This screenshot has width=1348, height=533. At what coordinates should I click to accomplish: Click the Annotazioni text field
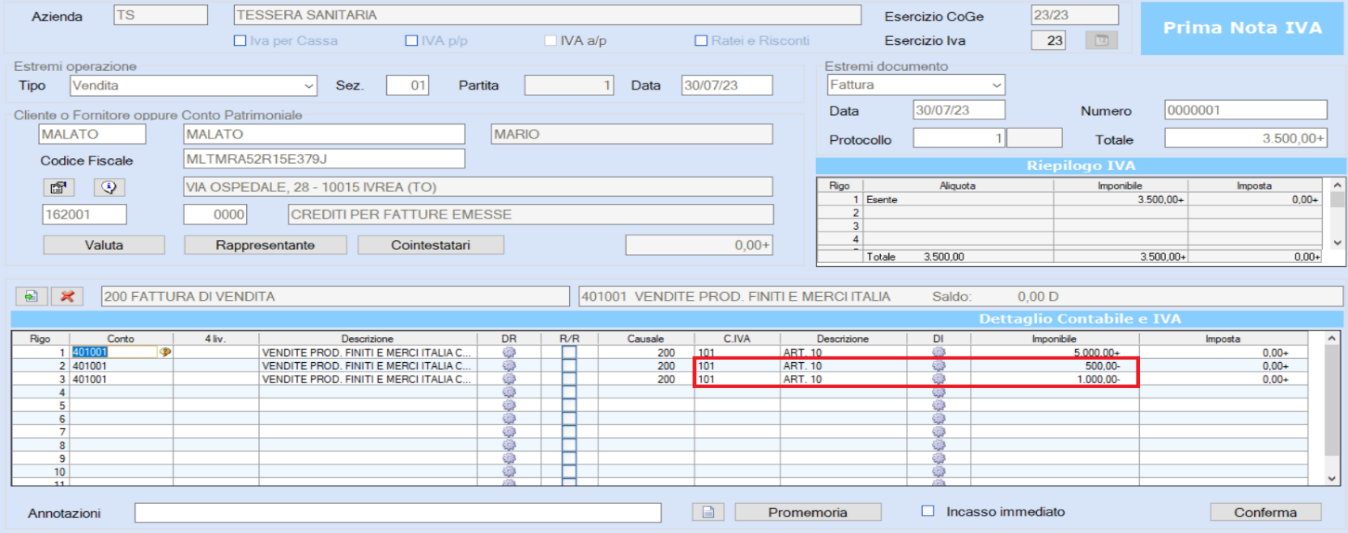click(x=398, y=512)
